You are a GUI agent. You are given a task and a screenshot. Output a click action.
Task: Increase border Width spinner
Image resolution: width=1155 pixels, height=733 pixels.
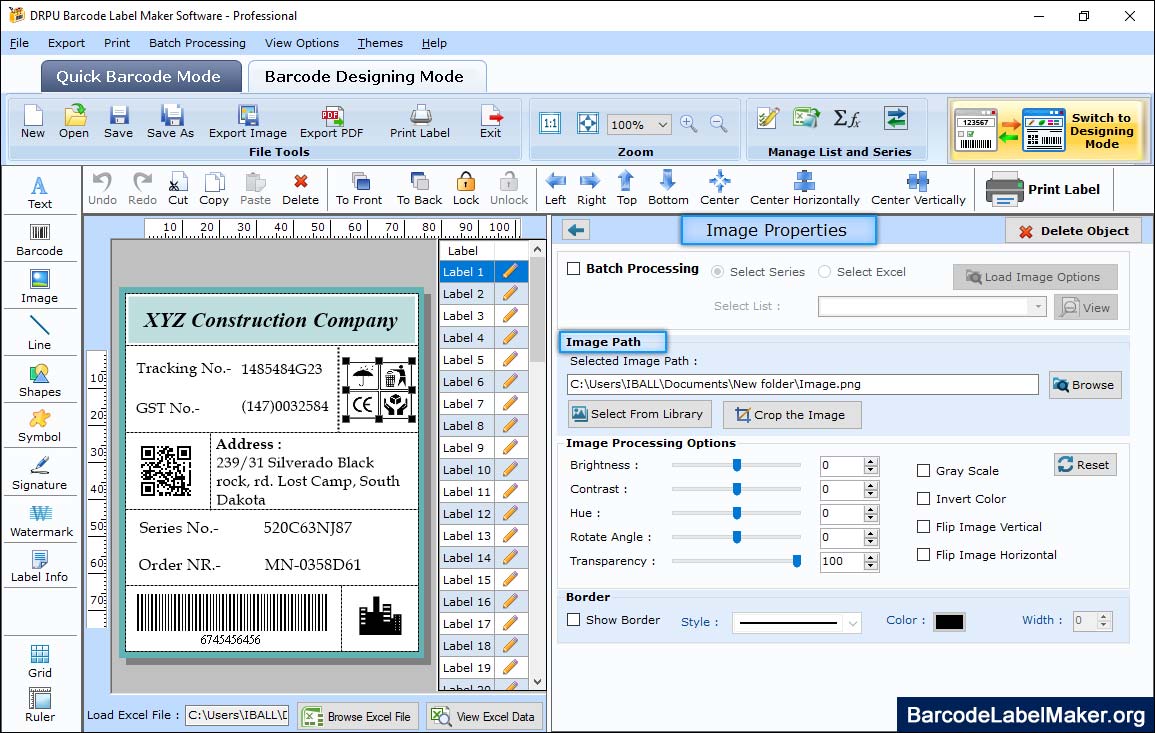coord(1103,617)
